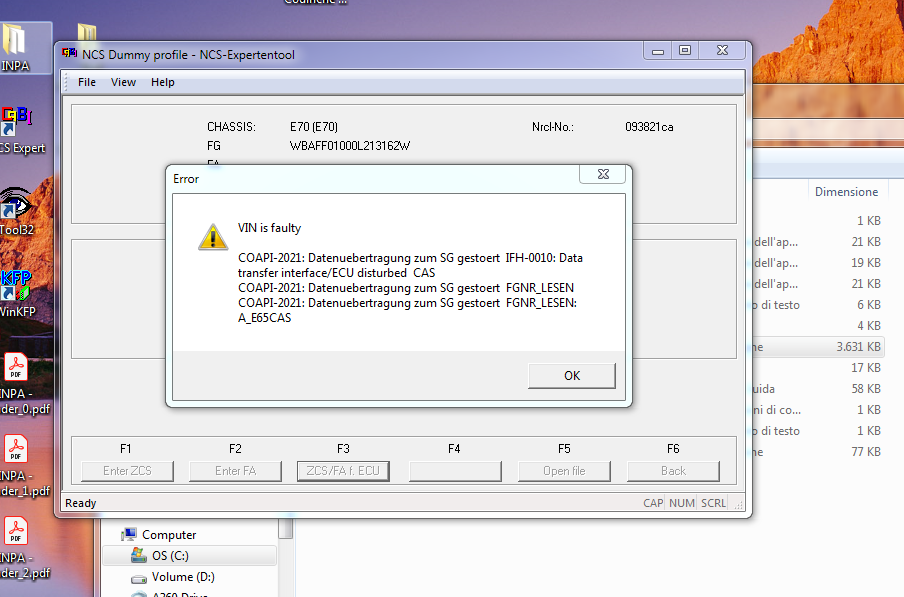Click the CAP status bar indicator
Image resolution: width=904 pixels, height=597 pixels.
click(653, 503)
